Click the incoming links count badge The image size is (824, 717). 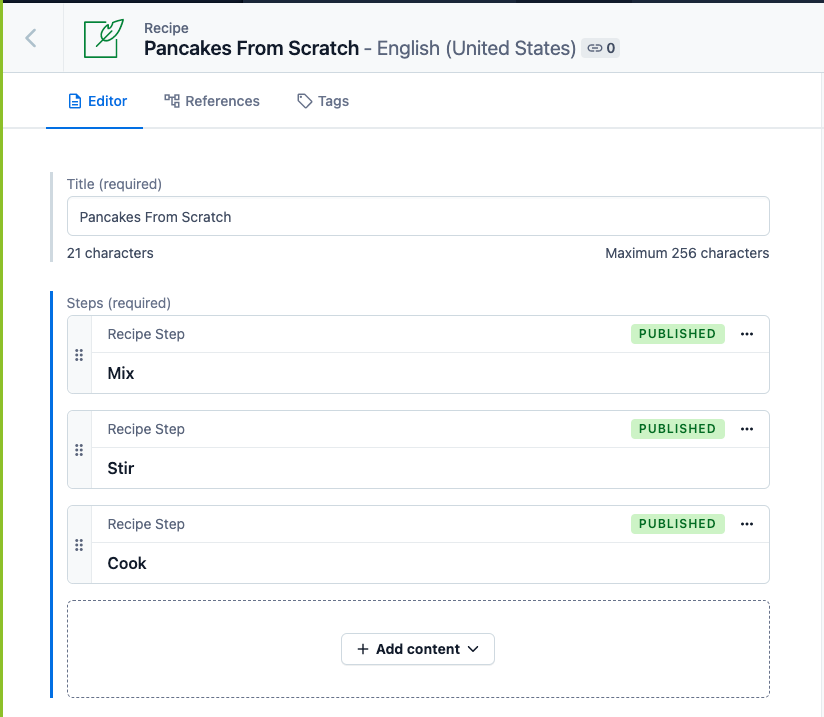[601, 48]
